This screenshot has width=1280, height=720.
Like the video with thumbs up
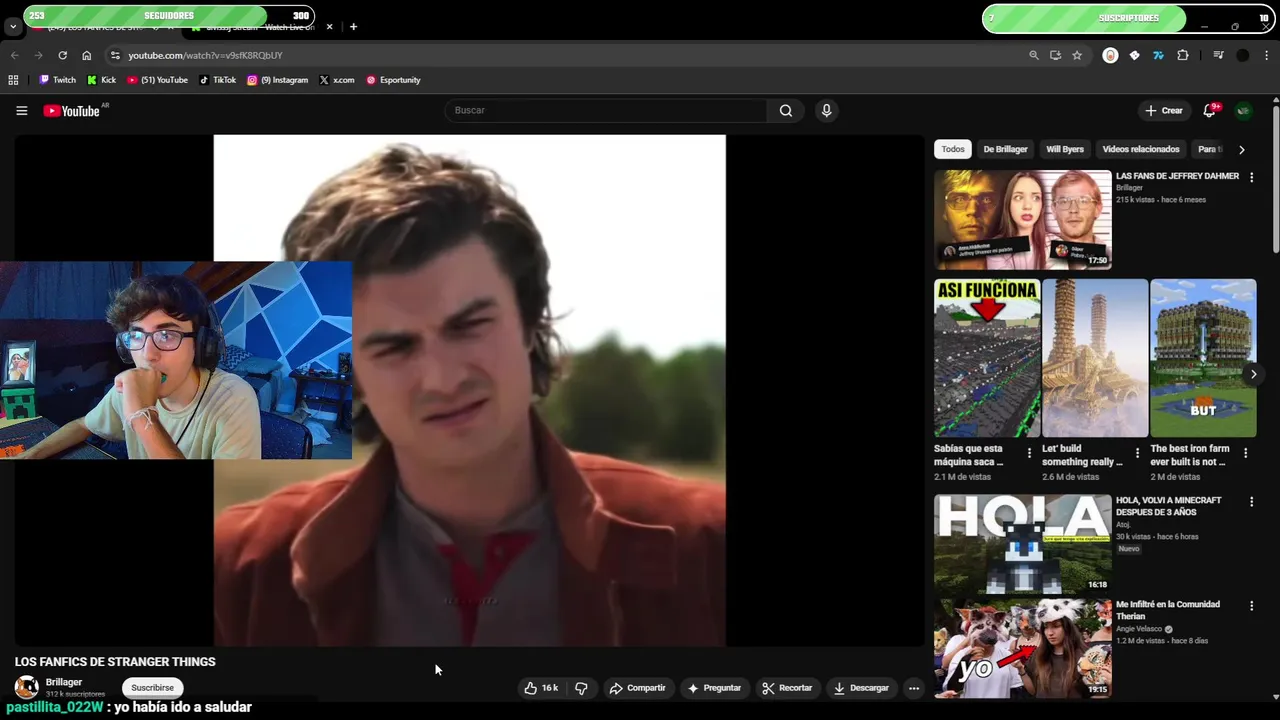(541, 688)
